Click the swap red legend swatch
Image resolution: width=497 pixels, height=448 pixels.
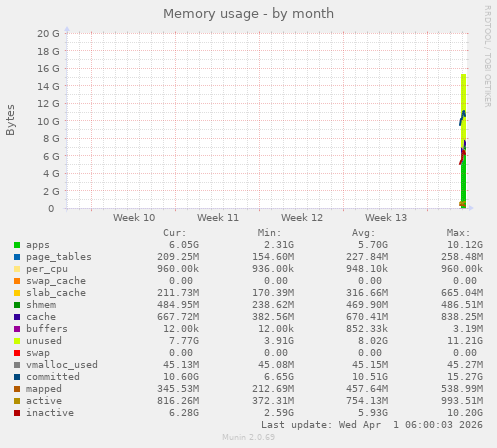[17, 353]
